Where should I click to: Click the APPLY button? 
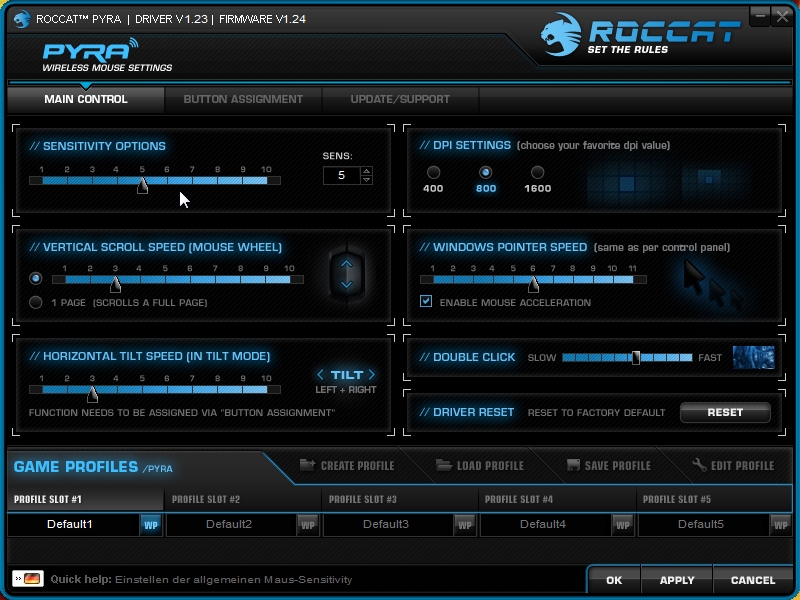(677, 580)
